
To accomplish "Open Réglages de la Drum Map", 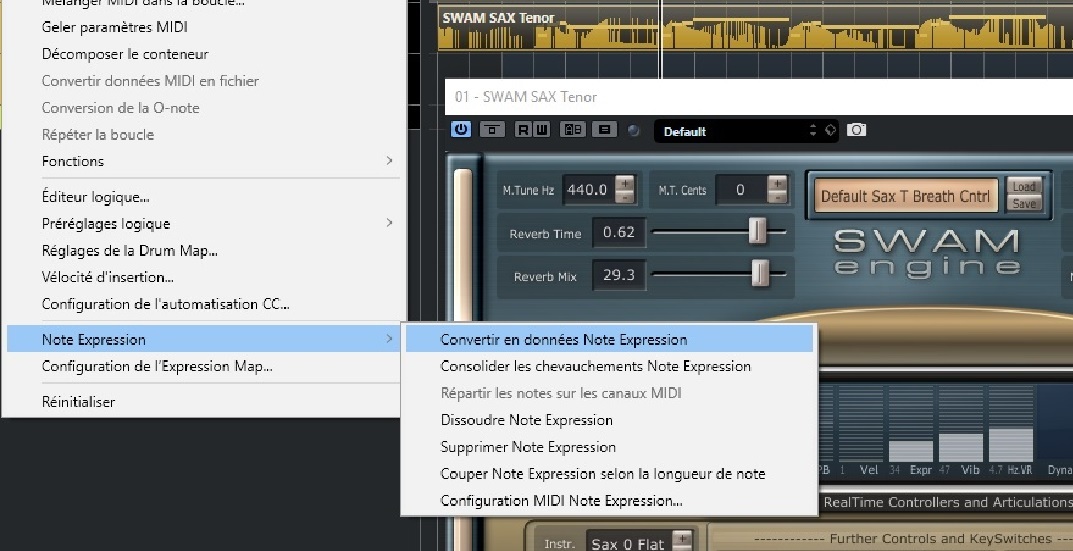I will tap(204, 251).
